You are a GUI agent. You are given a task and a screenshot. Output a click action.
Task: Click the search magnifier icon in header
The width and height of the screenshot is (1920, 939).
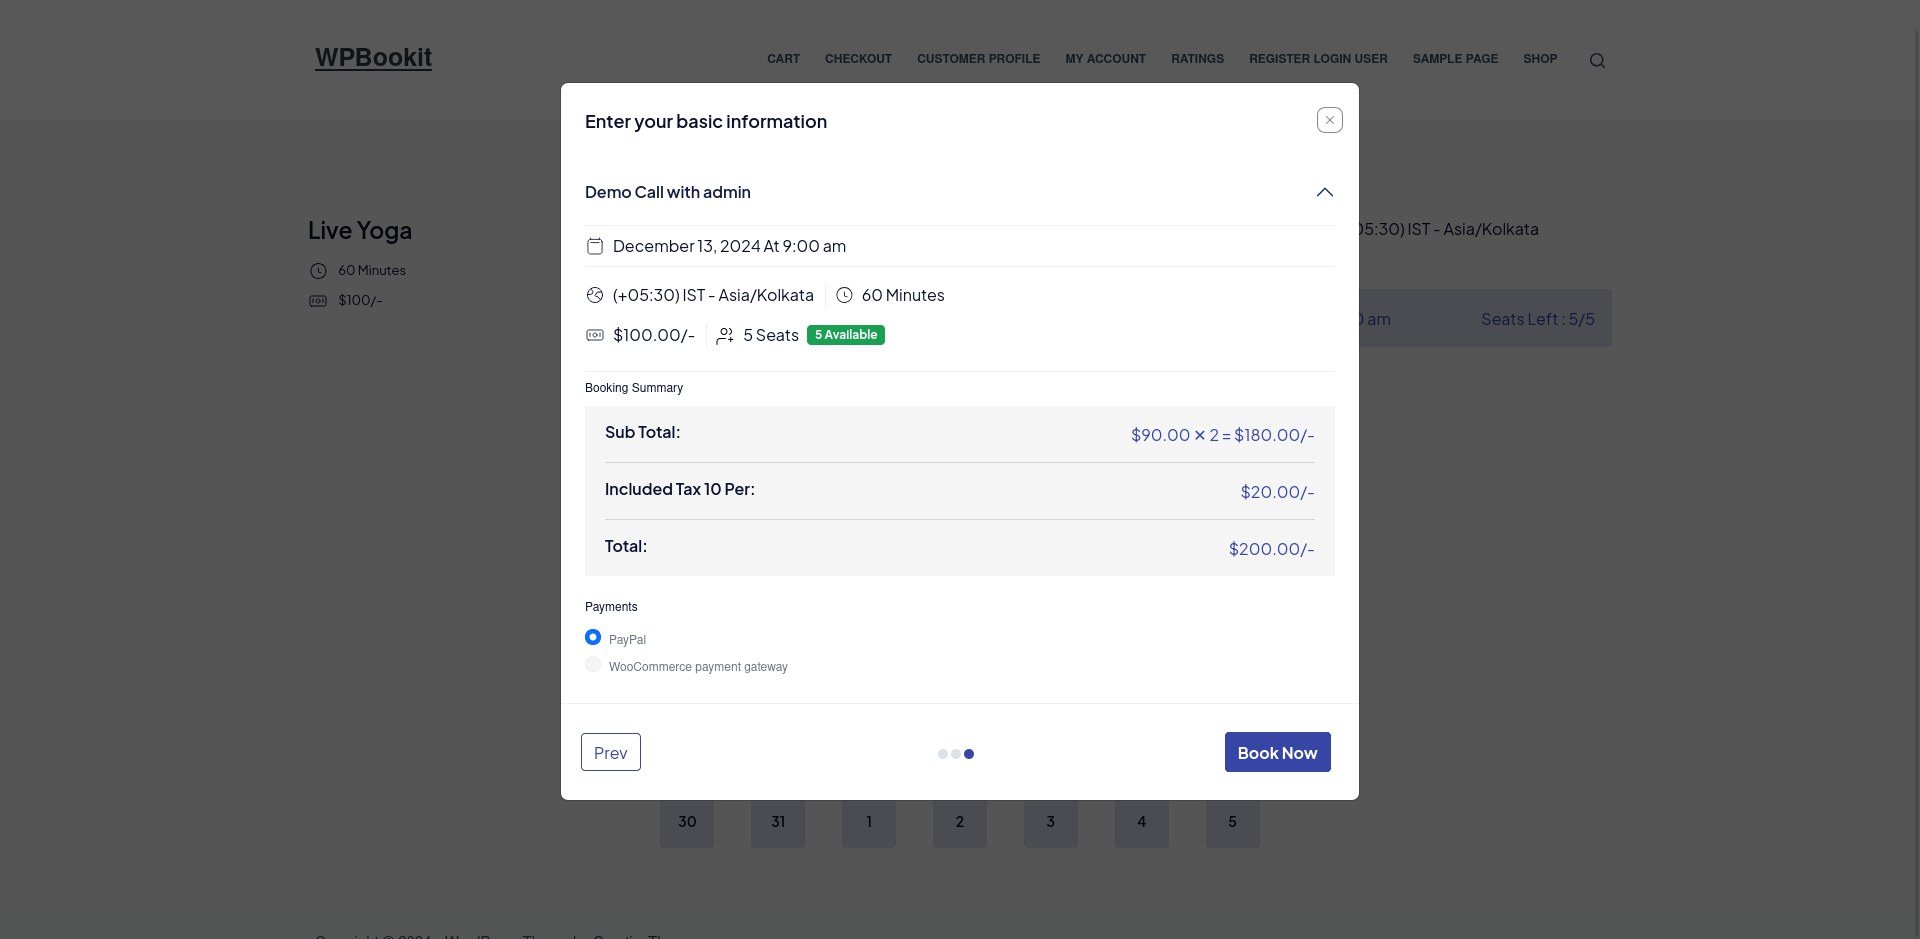(1597, 61)
